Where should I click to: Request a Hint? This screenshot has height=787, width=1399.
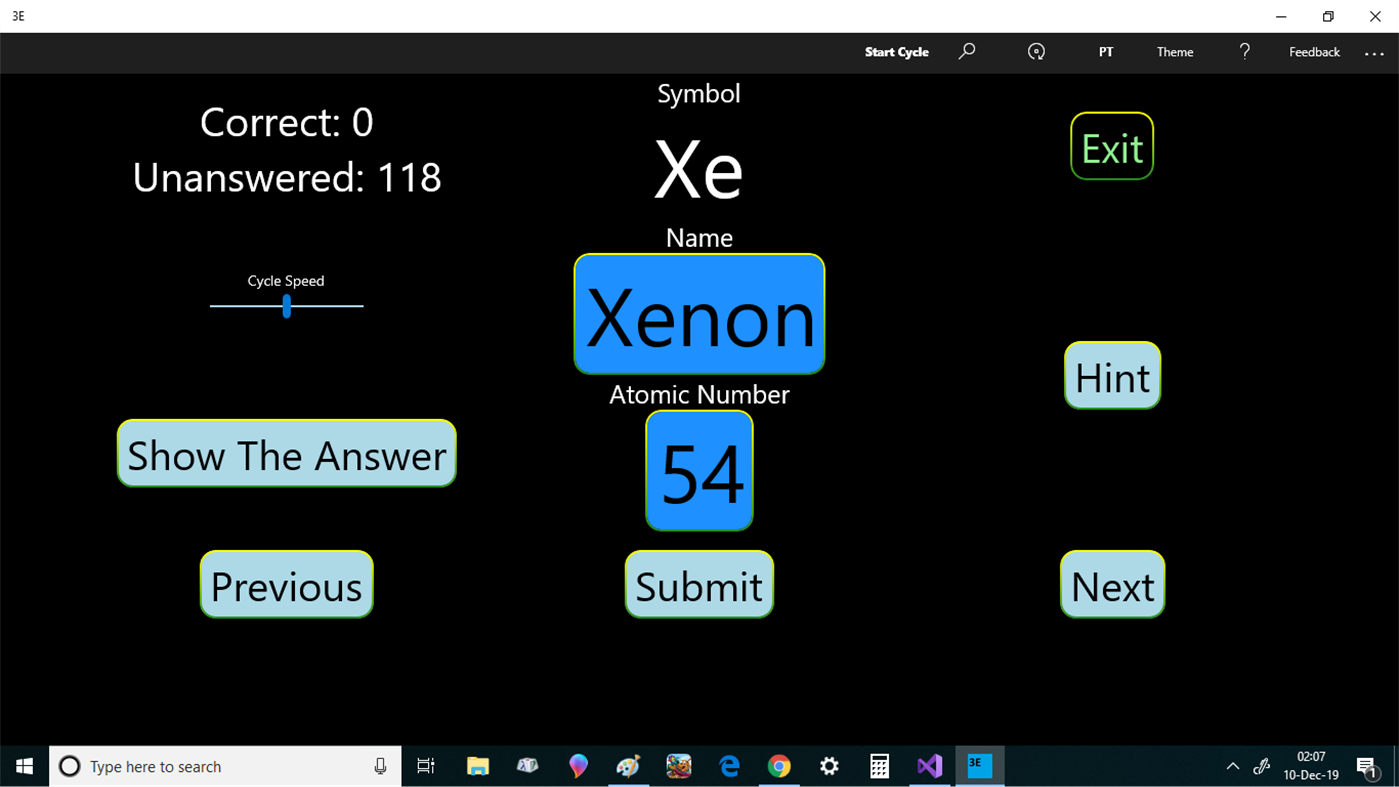(1112, 377)
